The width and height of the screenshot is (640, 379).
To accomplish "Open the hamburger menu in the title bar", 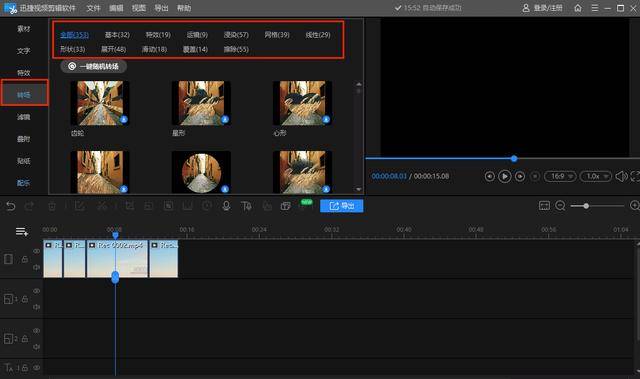I will pyautogui.click(x=595, y=8).
